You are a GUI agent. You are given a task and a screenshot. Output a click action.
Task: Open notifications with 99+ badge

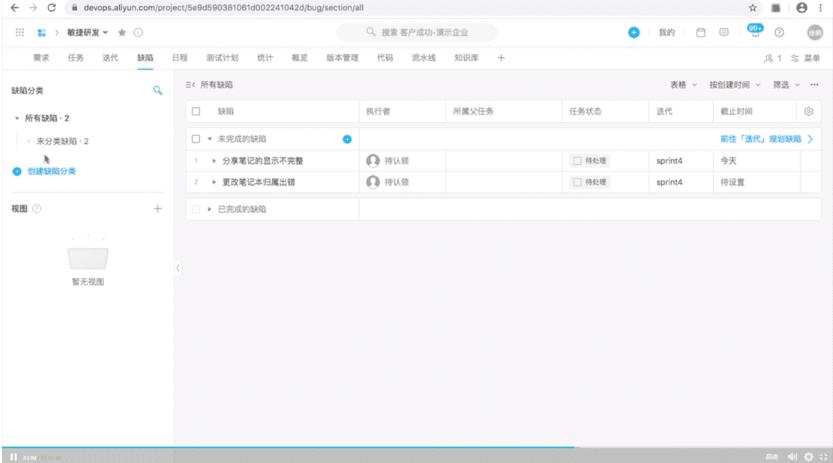coord(755,31)
